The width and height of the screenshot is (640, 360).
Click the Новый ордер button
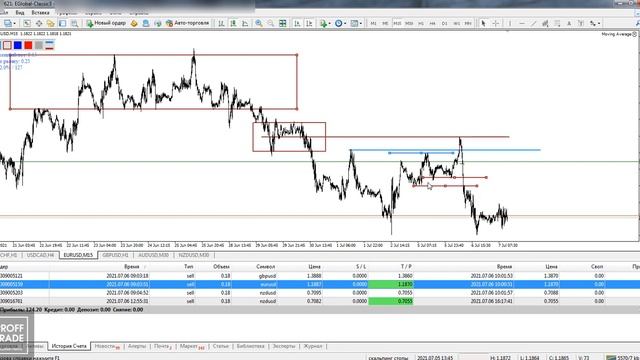106,23
